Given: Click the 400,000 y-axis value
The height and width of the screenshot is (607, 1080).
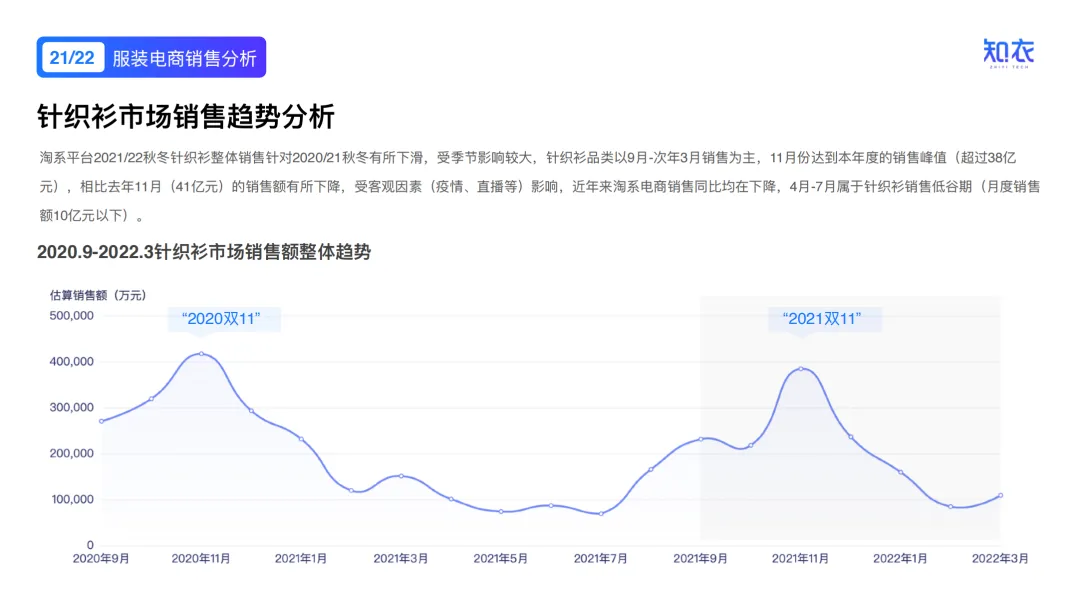Looking at the screenshot, I should pyautogui.click(x=72, y=362).
